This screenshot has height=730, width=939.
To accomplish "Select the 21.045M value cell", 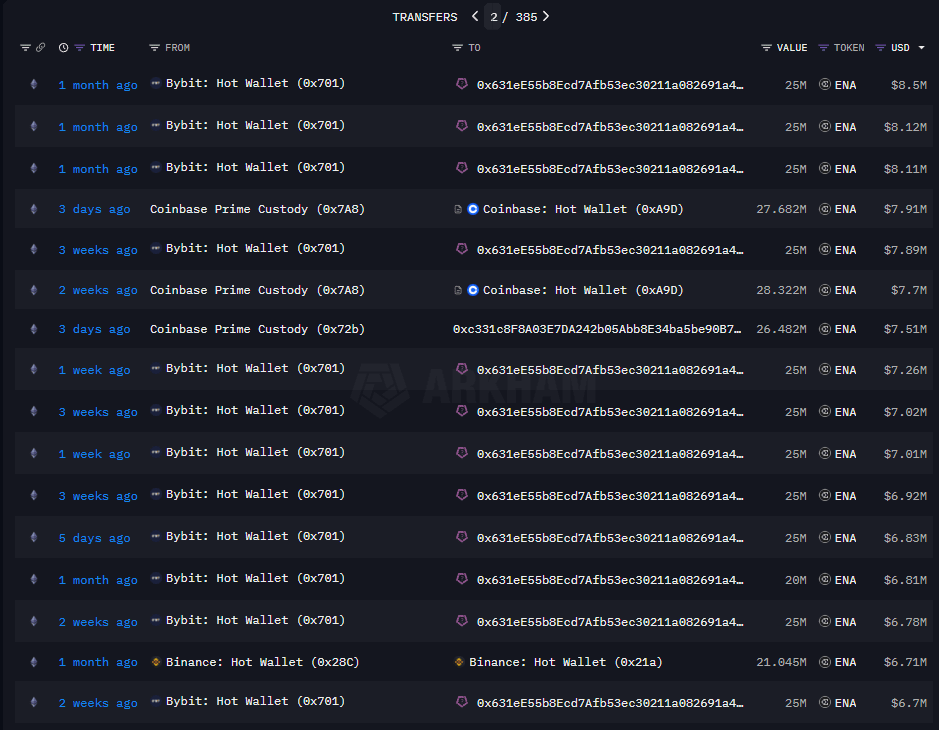I will [782, 662].
